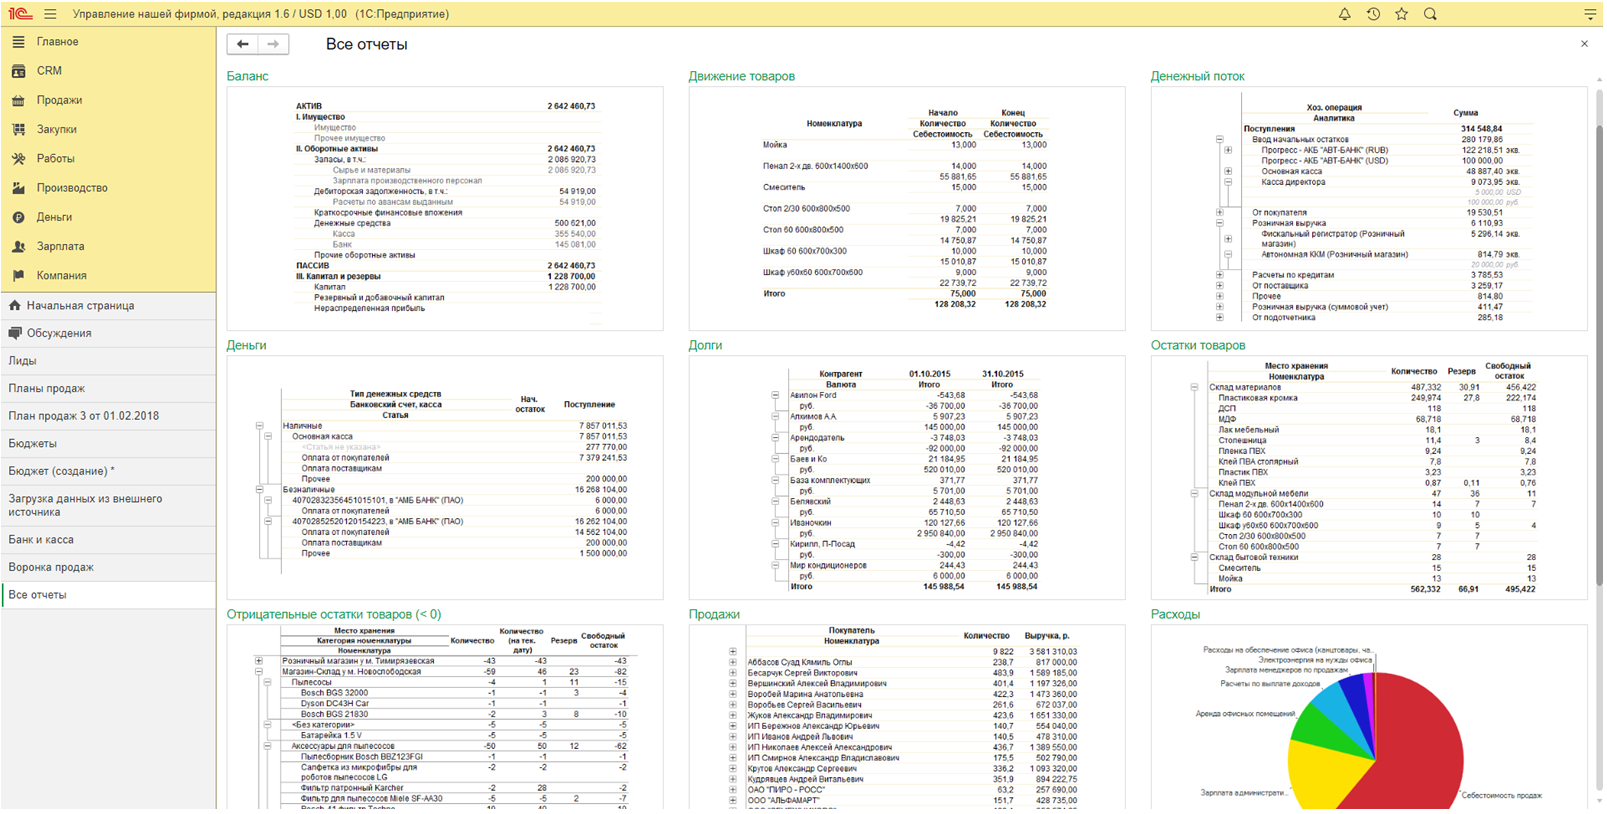The width and height of the screenshot is (1607, 814).
Task: Expand От покупателя row in cash flow report
Action: pyautogui.click(x=1219, y=213)
